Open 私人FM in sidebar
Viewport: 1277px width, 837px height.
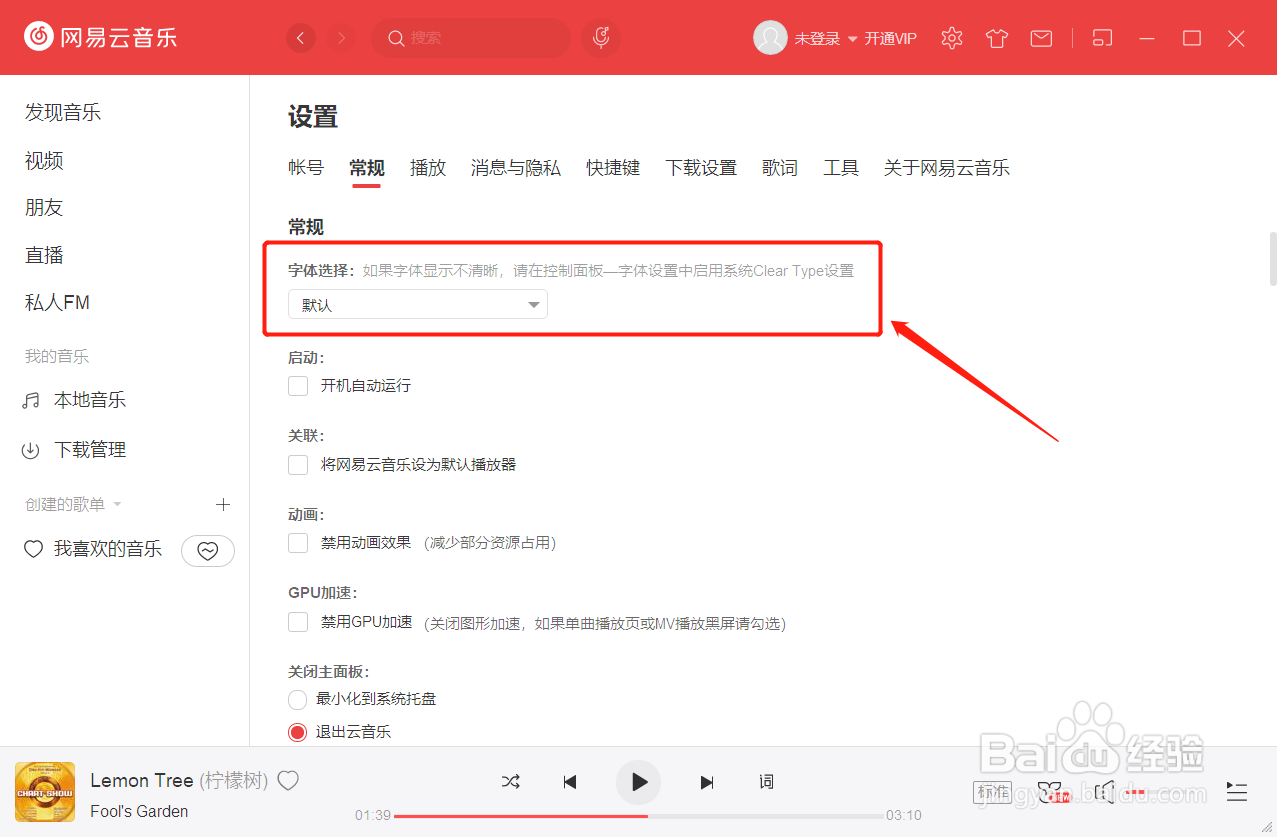[x=57, y=302]
